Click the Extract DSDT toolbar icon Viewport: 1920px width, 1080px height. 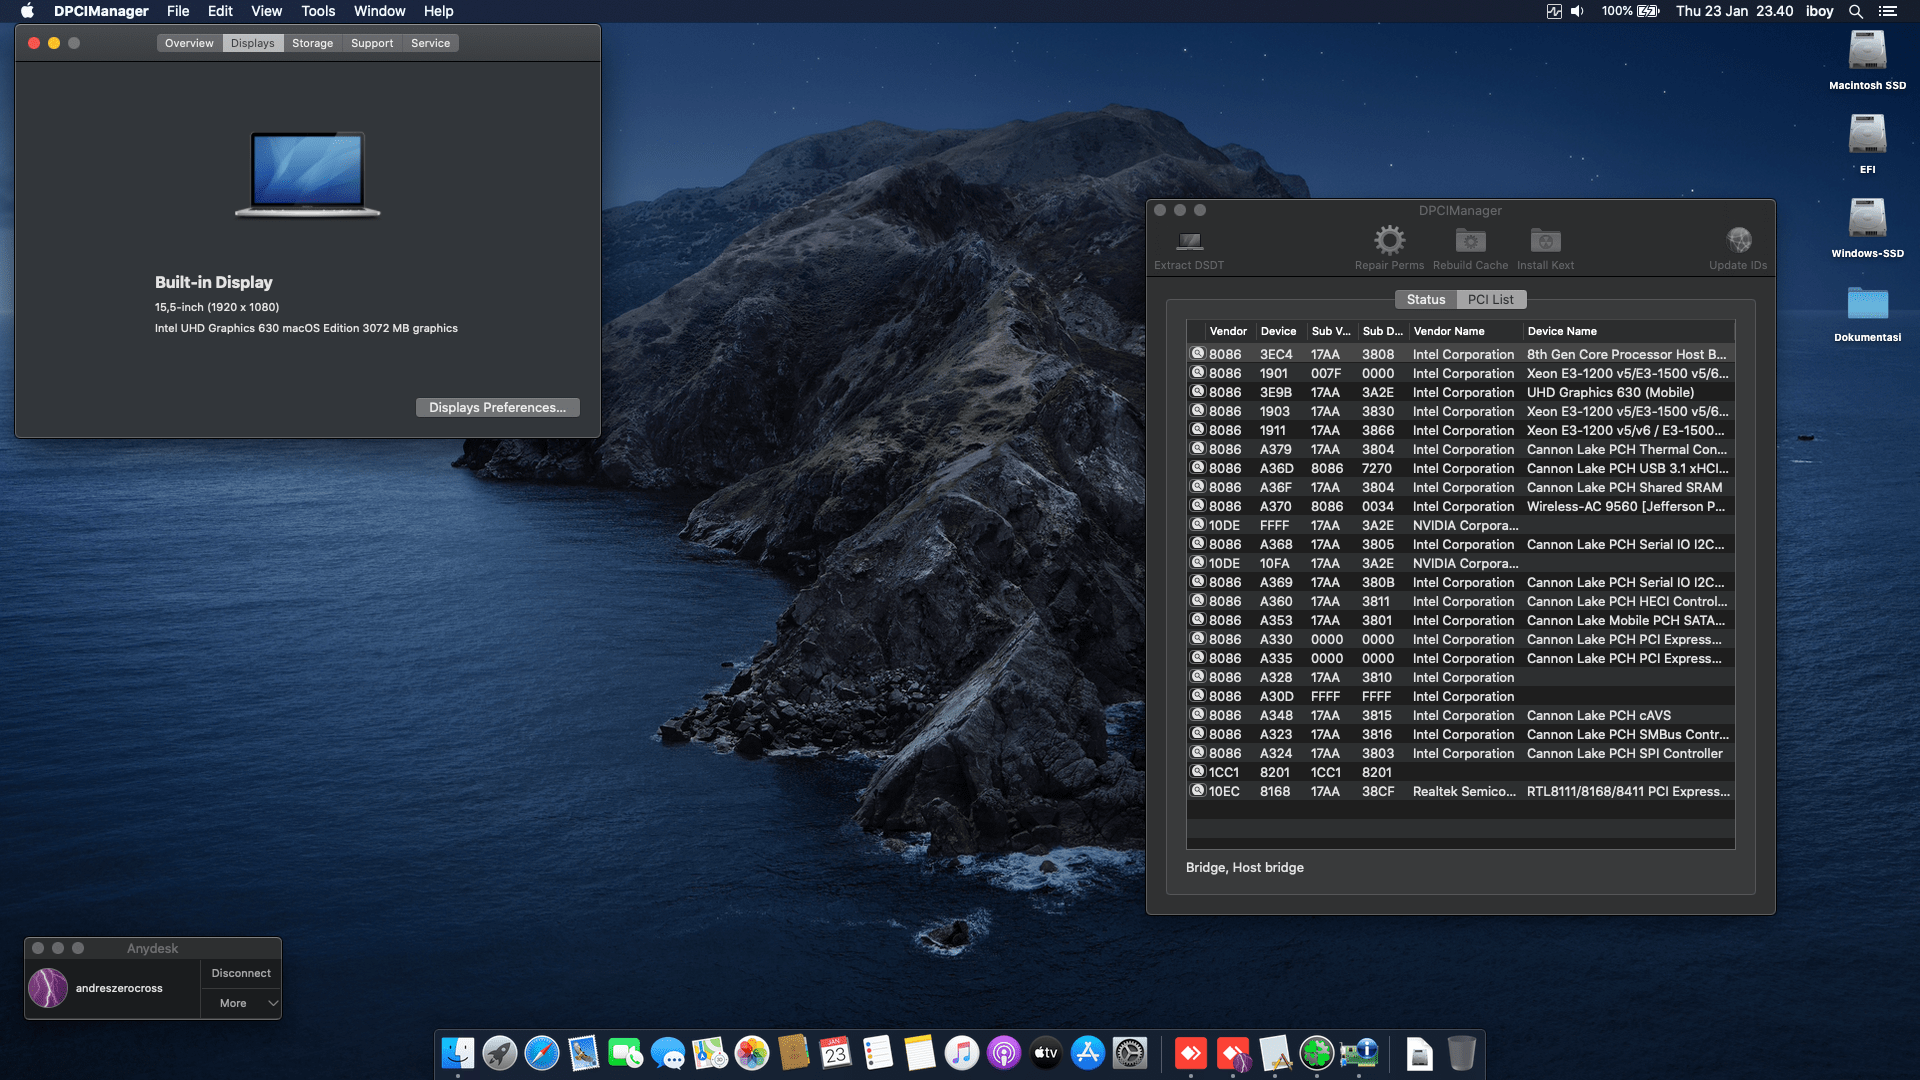coord(1189,241)
